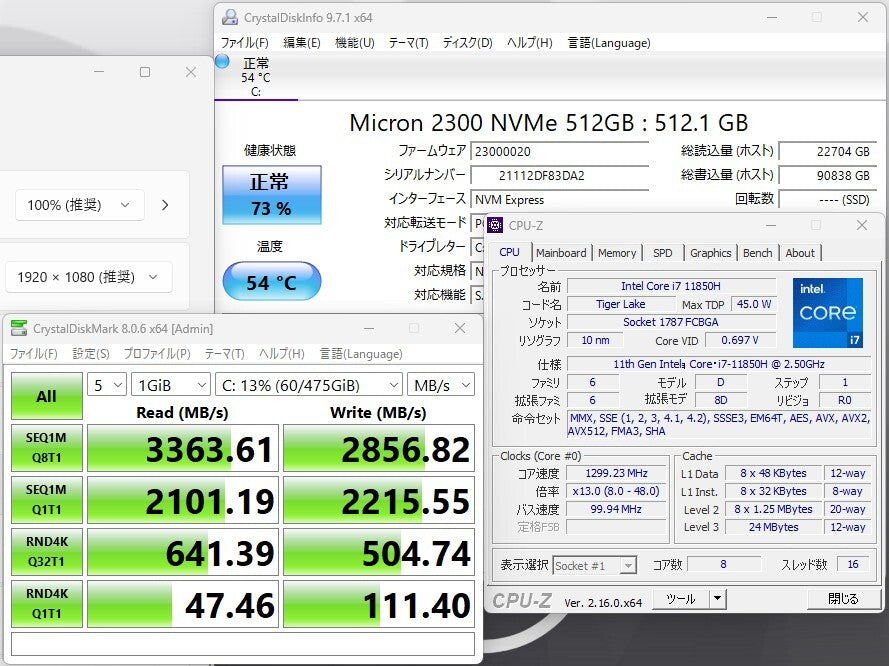The height and width of the screenshot is (666, 889).
Task: Click the thread count value 16
Action: click(853, 565)
